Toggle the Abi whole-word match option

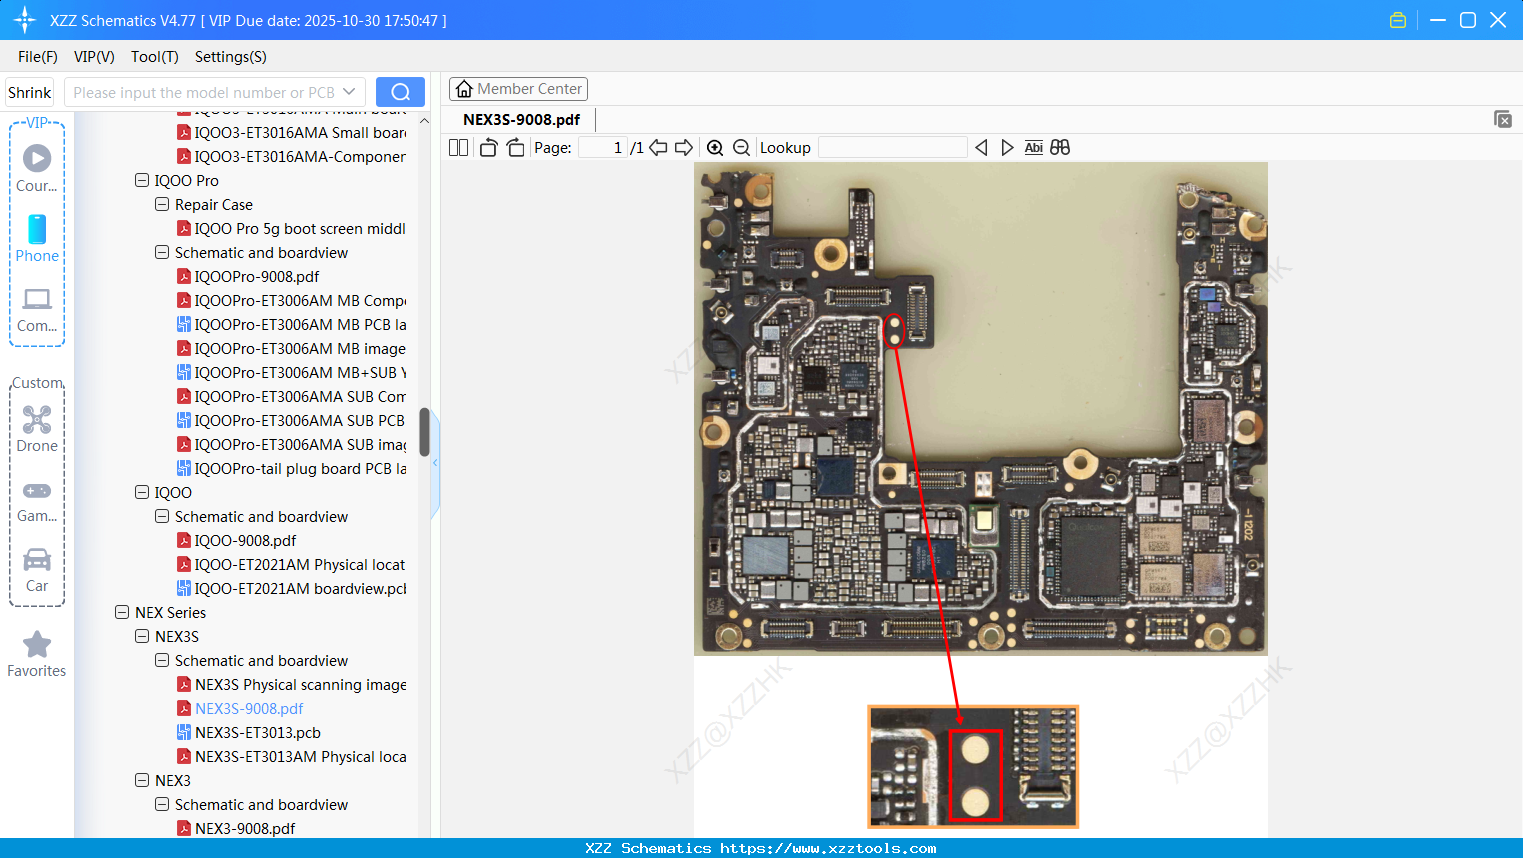[1033, 148]
